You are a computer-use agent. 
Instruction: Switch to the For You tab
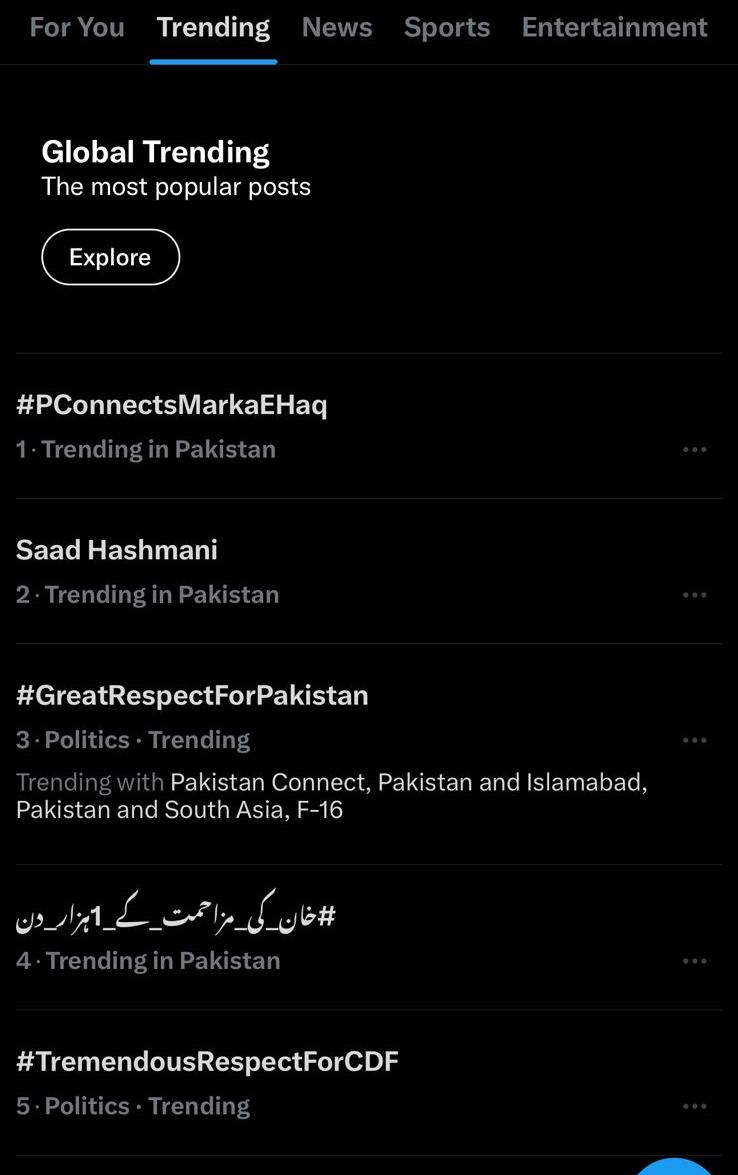(77, 28)
